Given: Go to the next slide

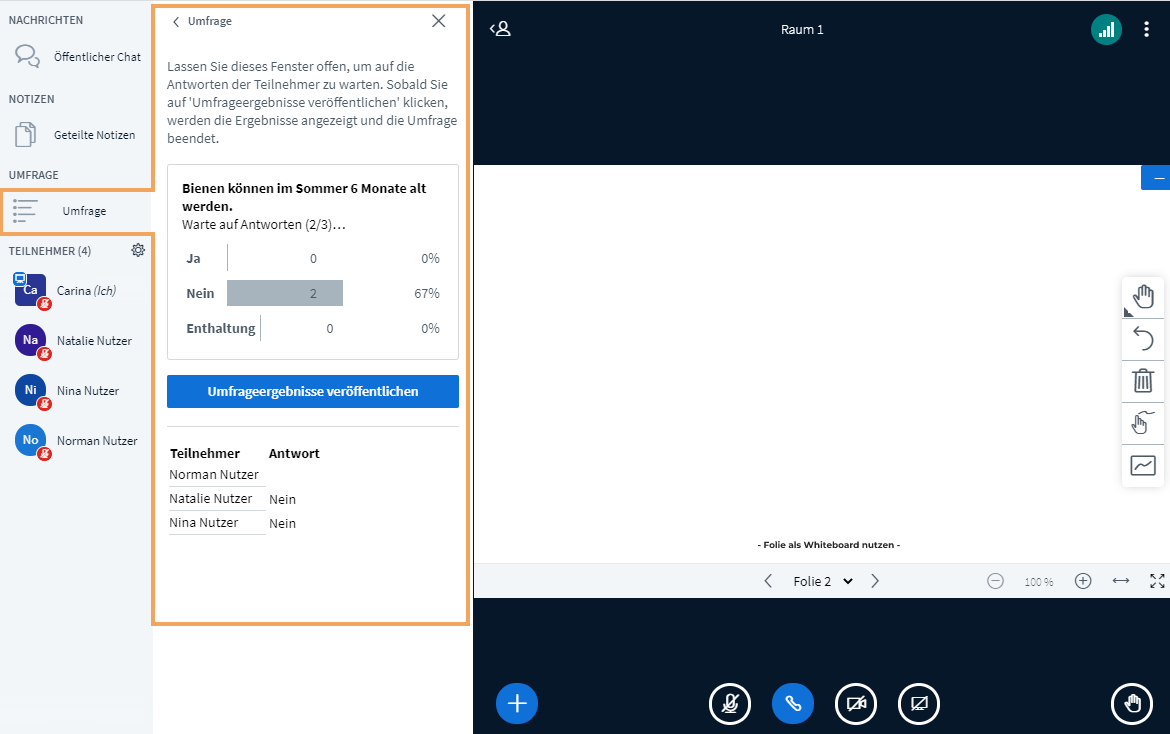Looking at the screenshot, I should tap(875, 581).
